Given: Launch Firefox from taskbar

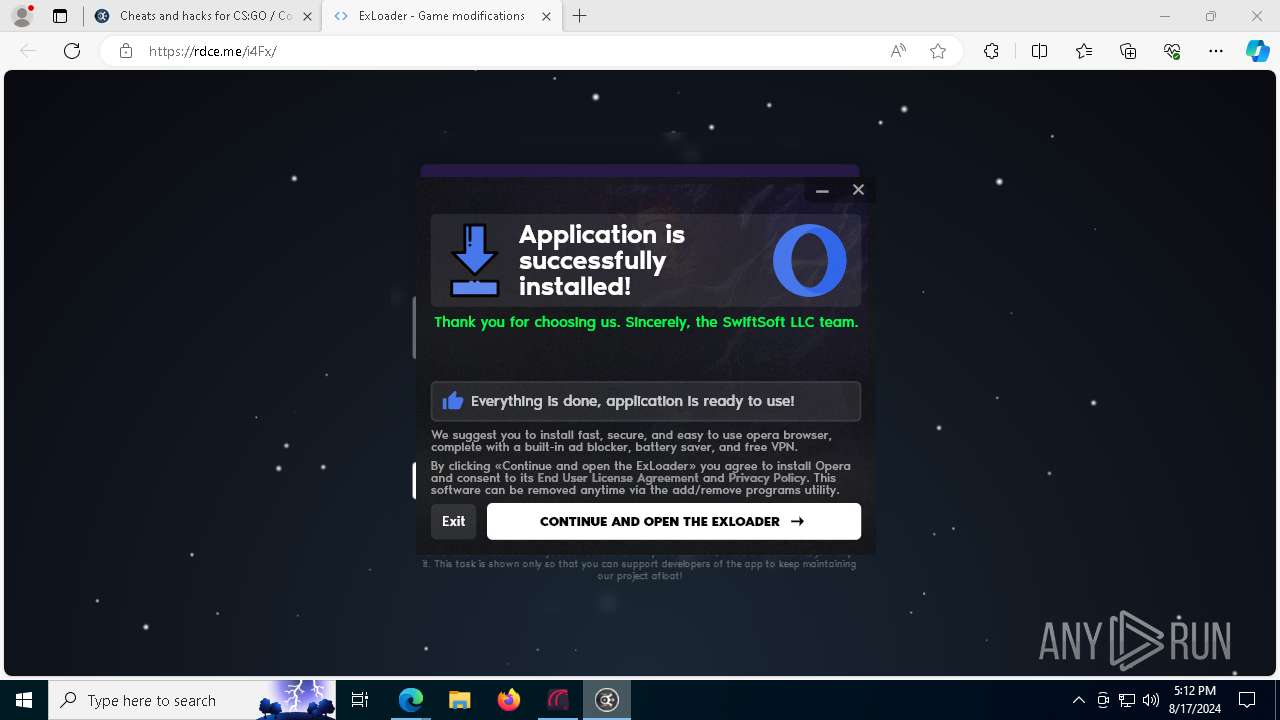Looking at the screenshot, I should [508, 700].
